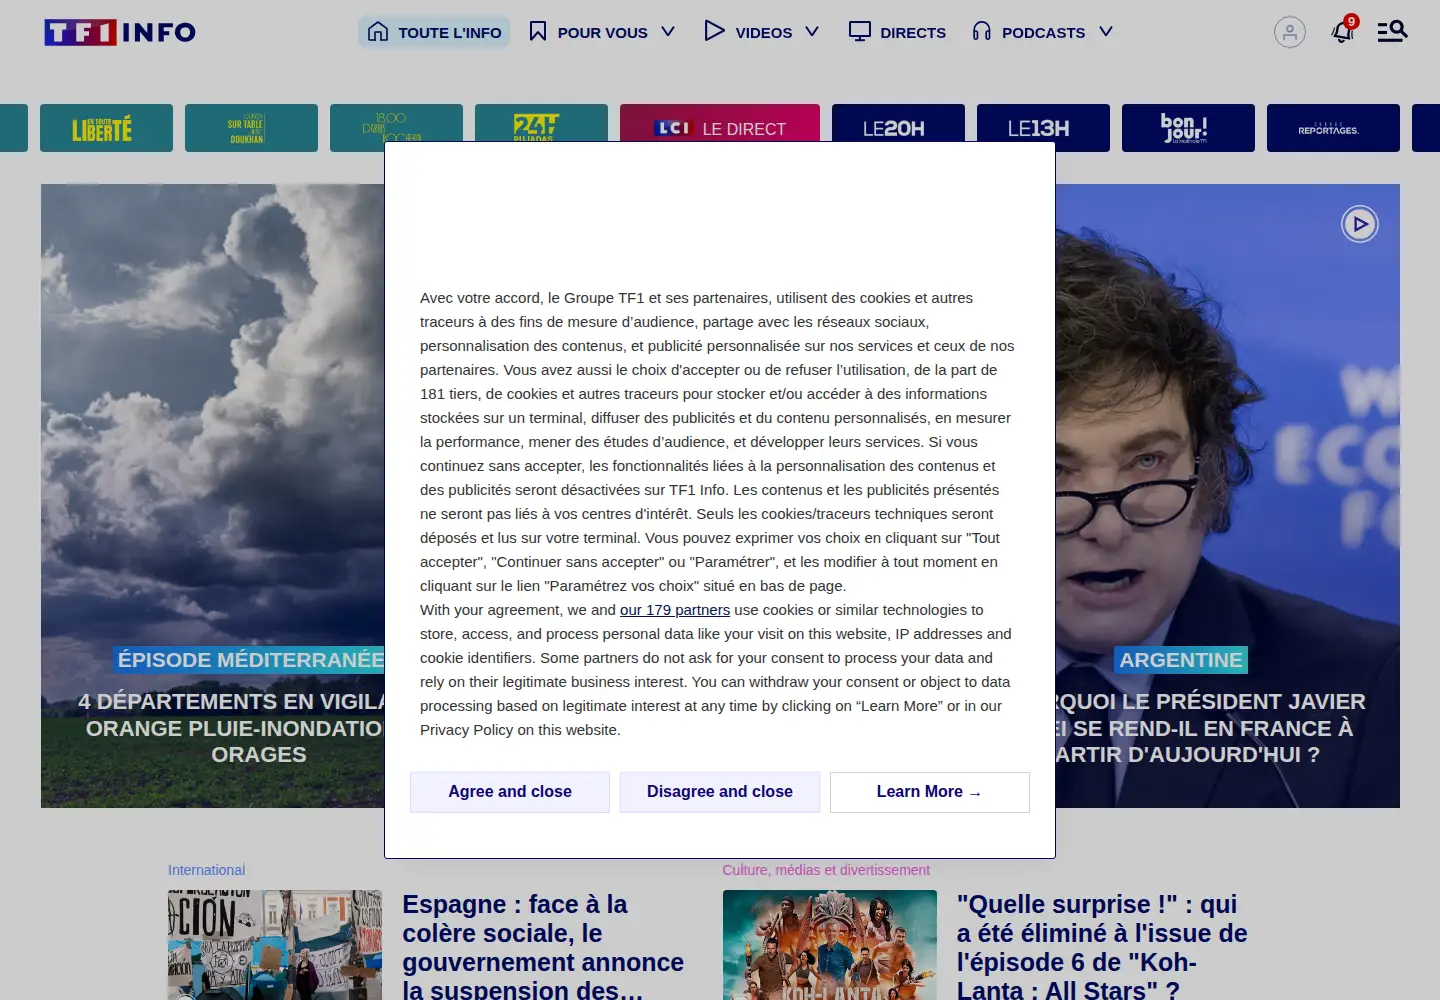
Task: Click the play icon next to Videos
Action: pyautogui.click(x=714, y=31)
